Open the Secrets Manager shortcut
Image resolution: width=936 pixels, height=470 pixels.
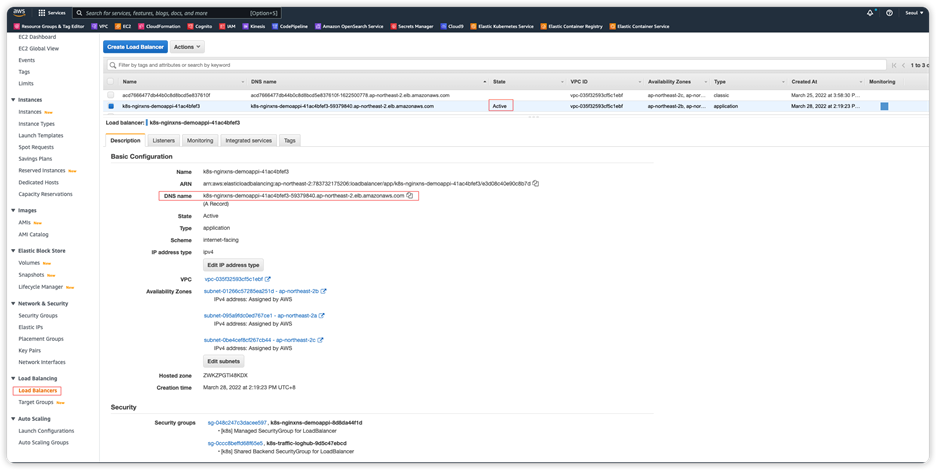click(412, 26)
